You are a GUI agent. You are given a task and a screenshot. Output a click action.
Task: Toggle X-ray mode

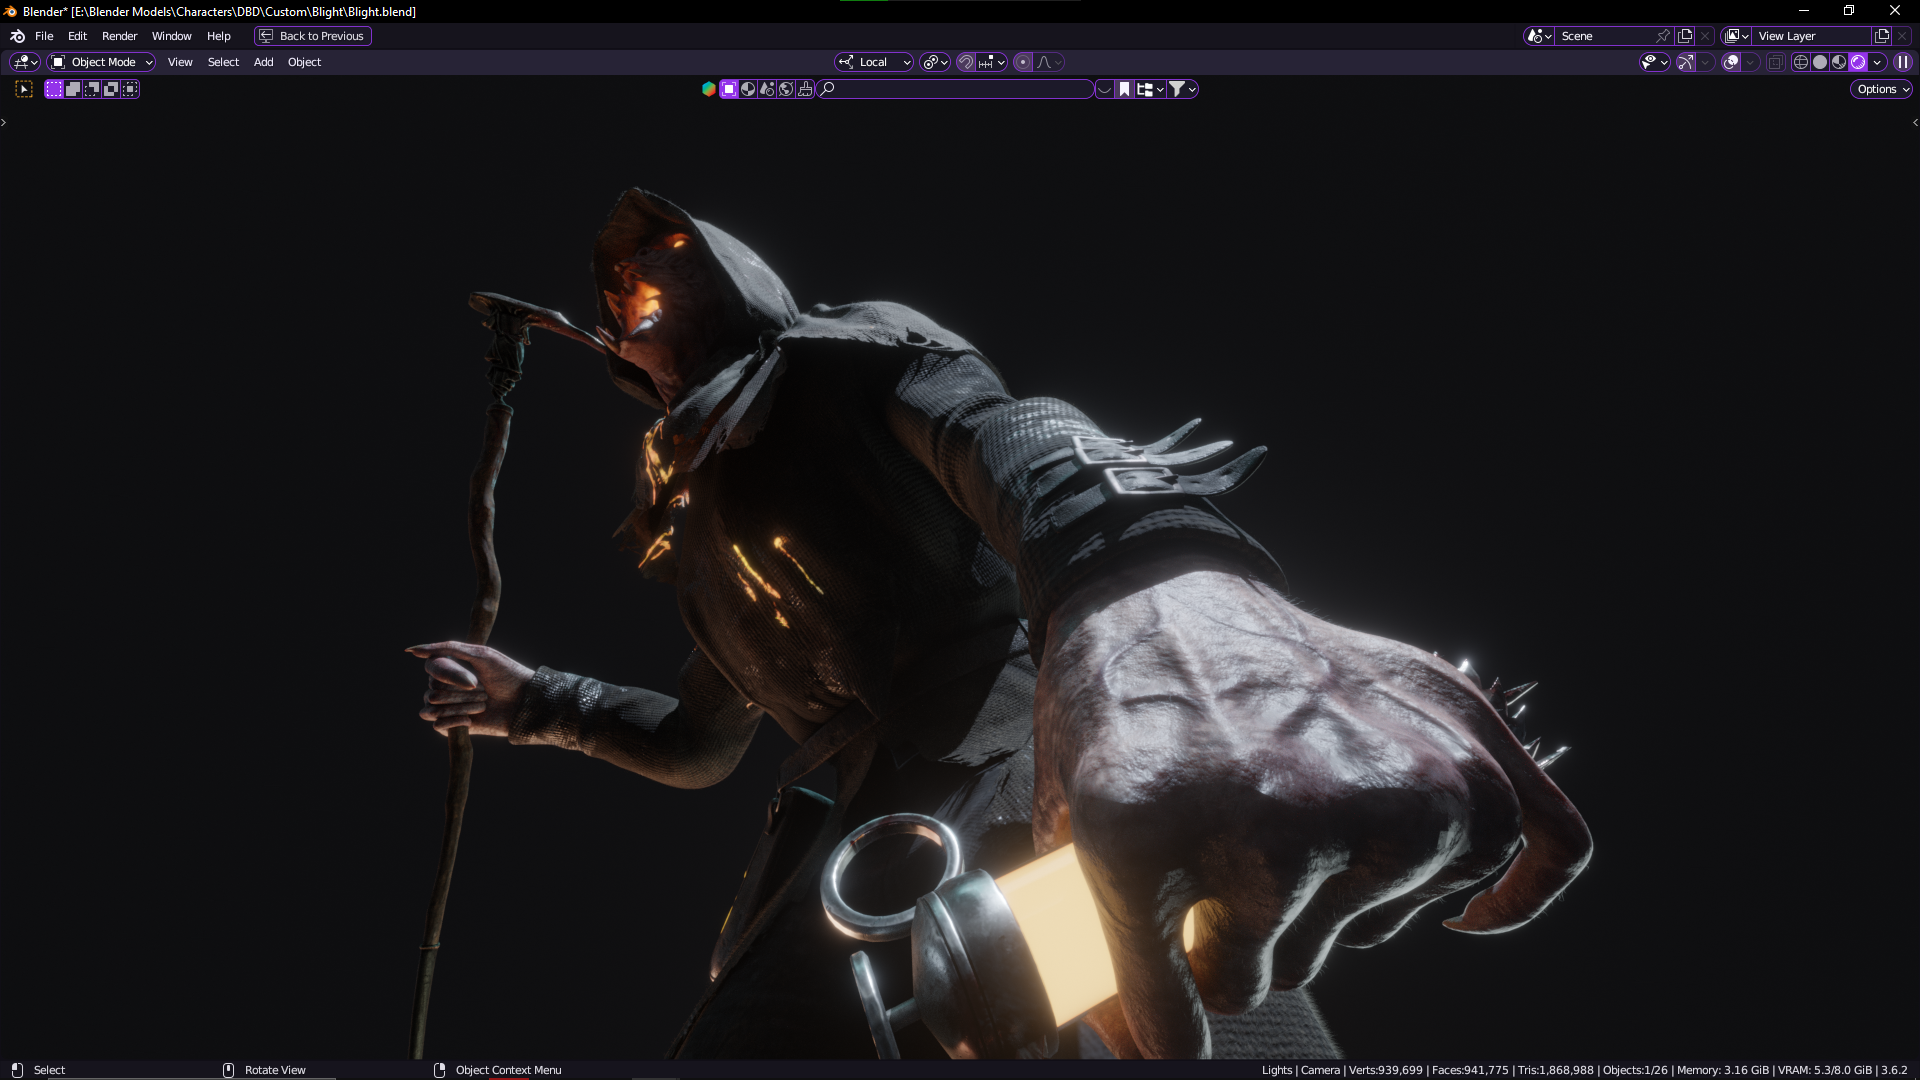click(x=1776, y=62)
